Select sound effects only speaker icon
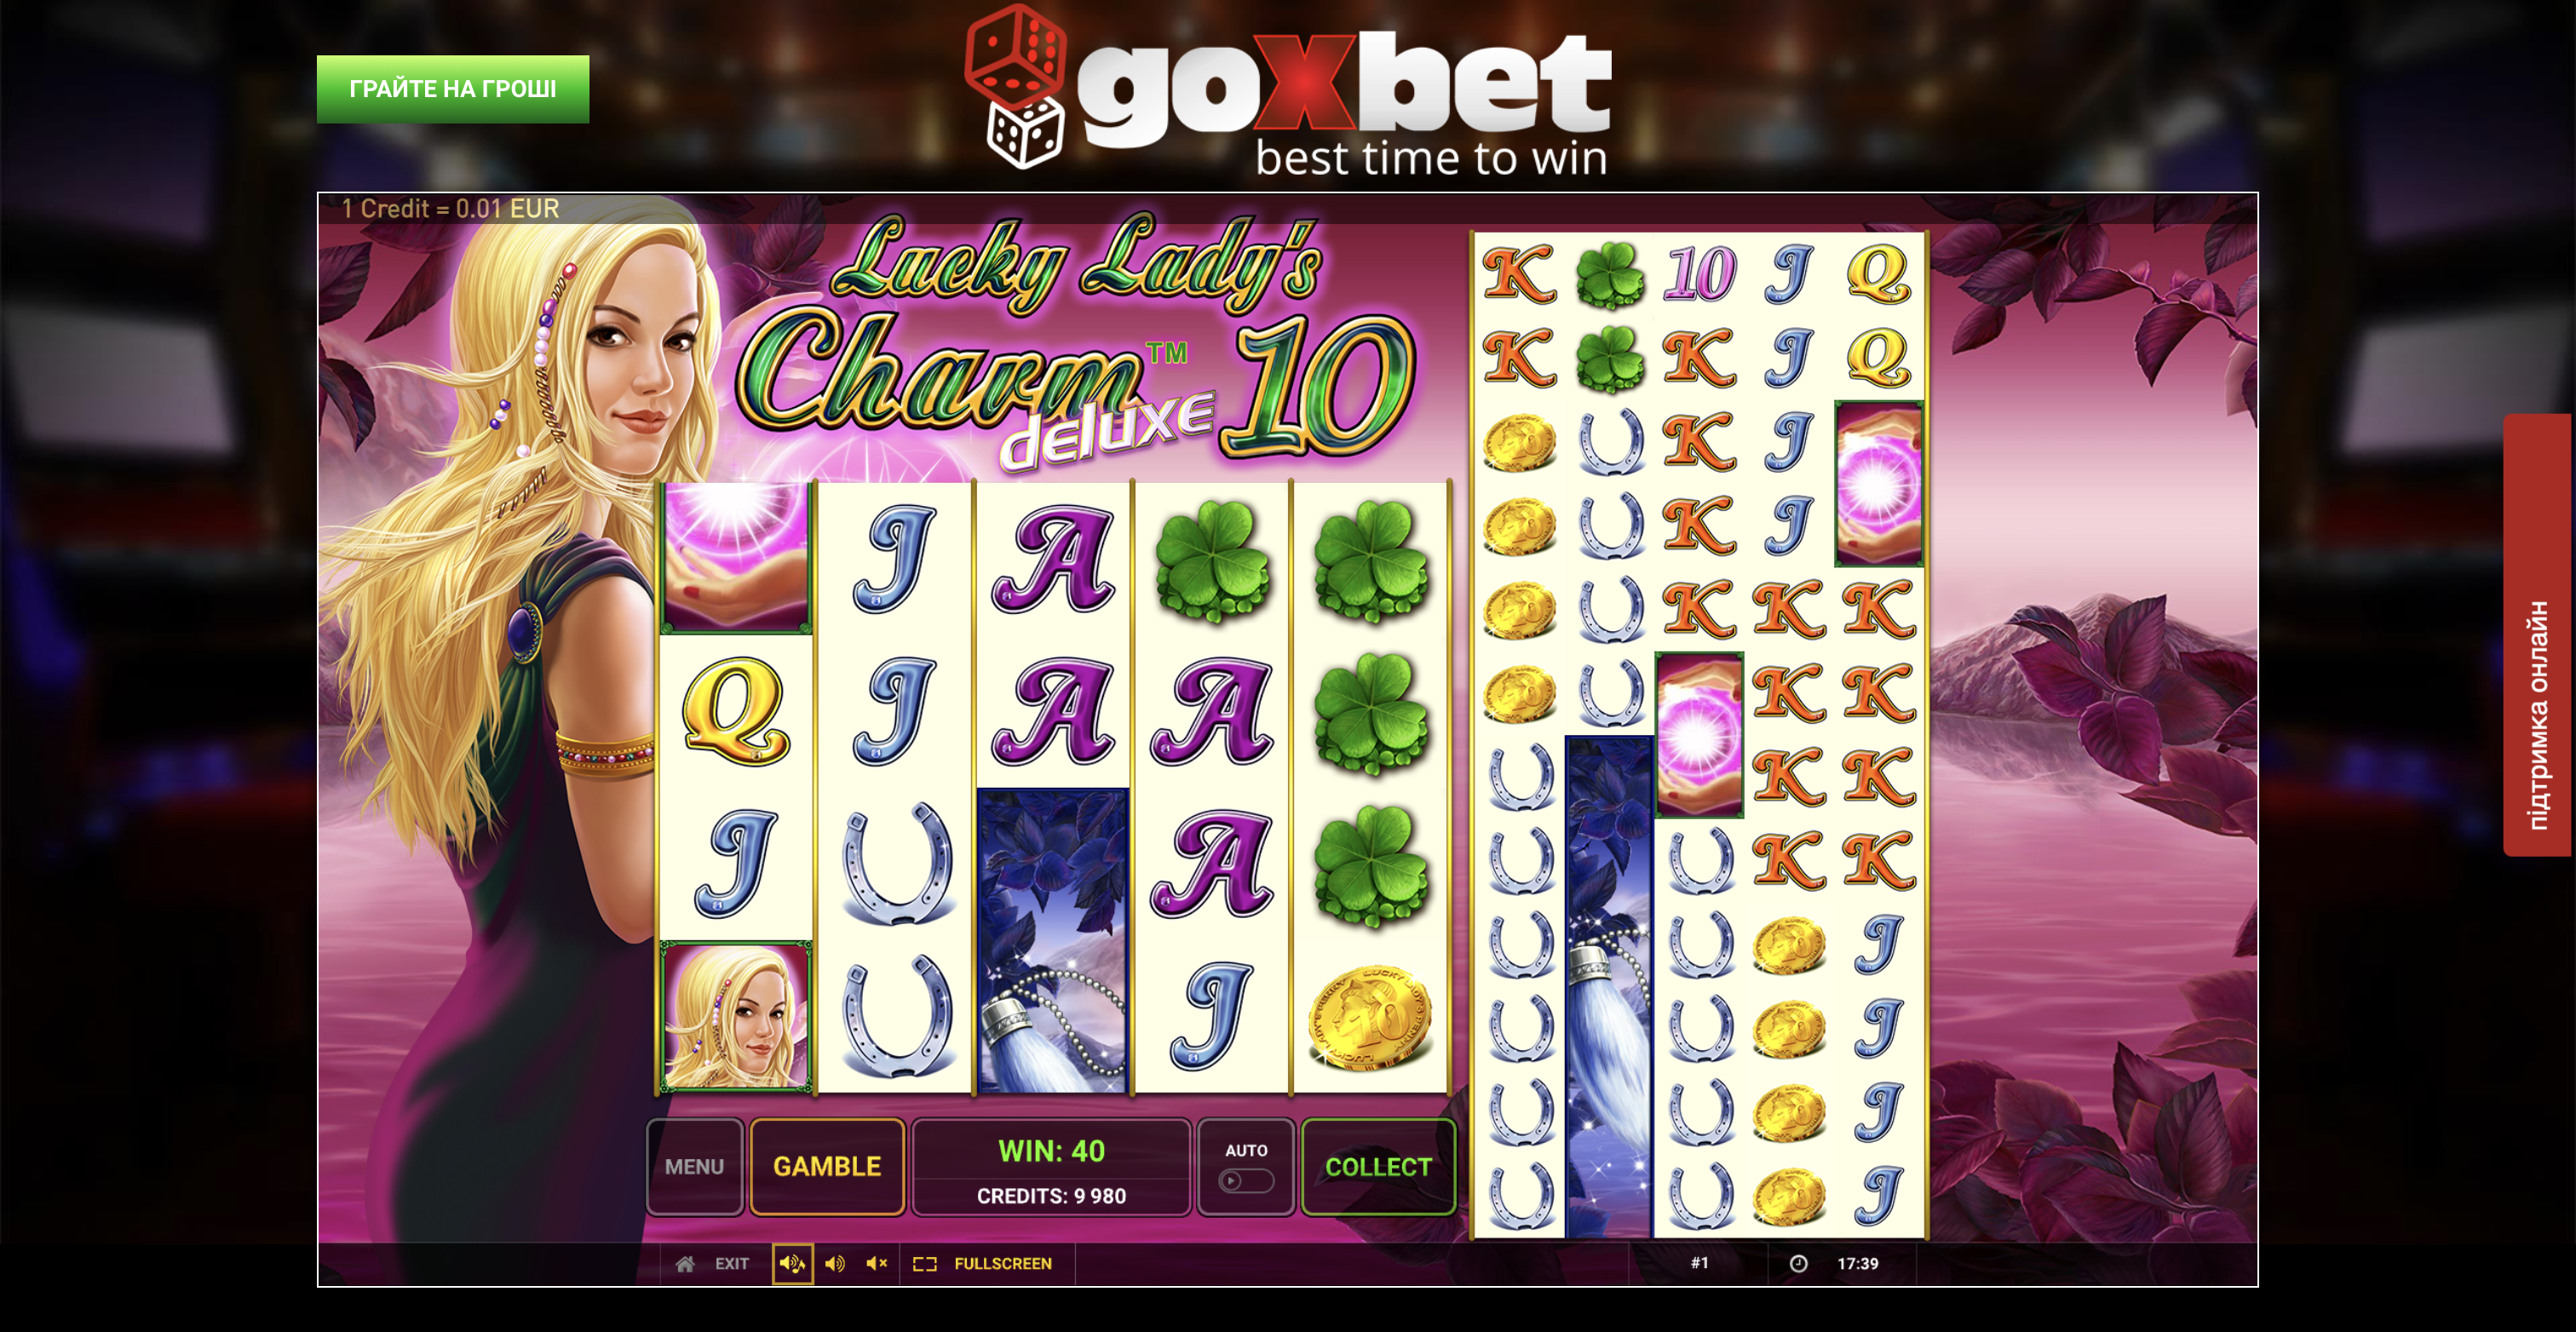 pos(835,1263)
